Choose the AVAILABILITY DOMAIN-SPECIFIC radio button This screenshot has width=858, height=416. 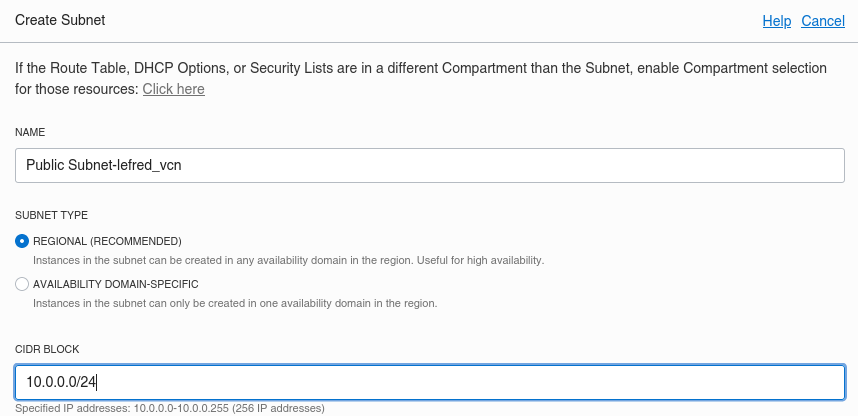tap(22, 284)
